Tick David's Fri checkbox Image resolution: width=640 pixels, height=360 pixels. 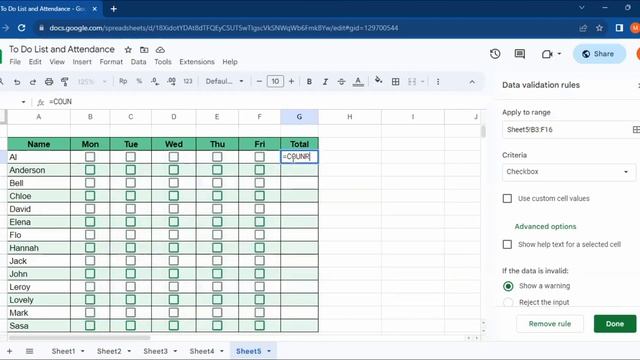point(260,209)
